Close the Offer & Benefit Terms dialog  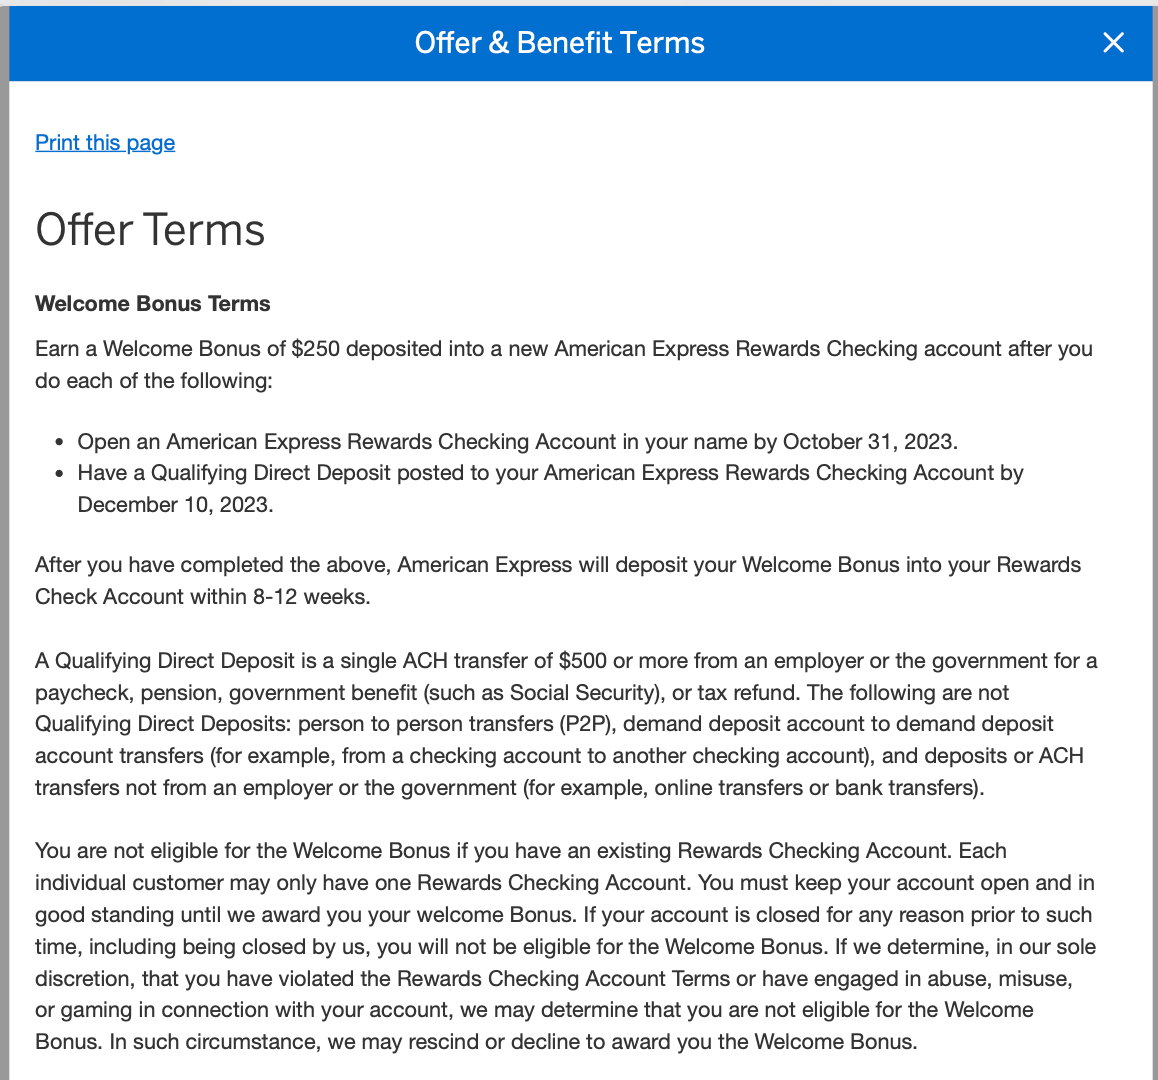(x=1113, y=43)
